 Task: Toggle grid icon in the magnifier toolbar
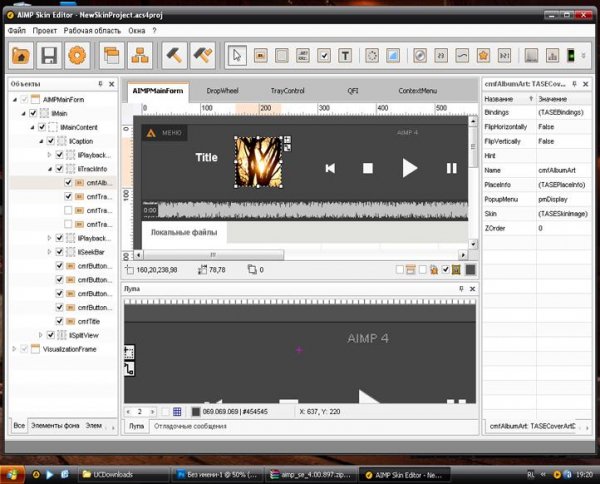click(x=177, y=412)
